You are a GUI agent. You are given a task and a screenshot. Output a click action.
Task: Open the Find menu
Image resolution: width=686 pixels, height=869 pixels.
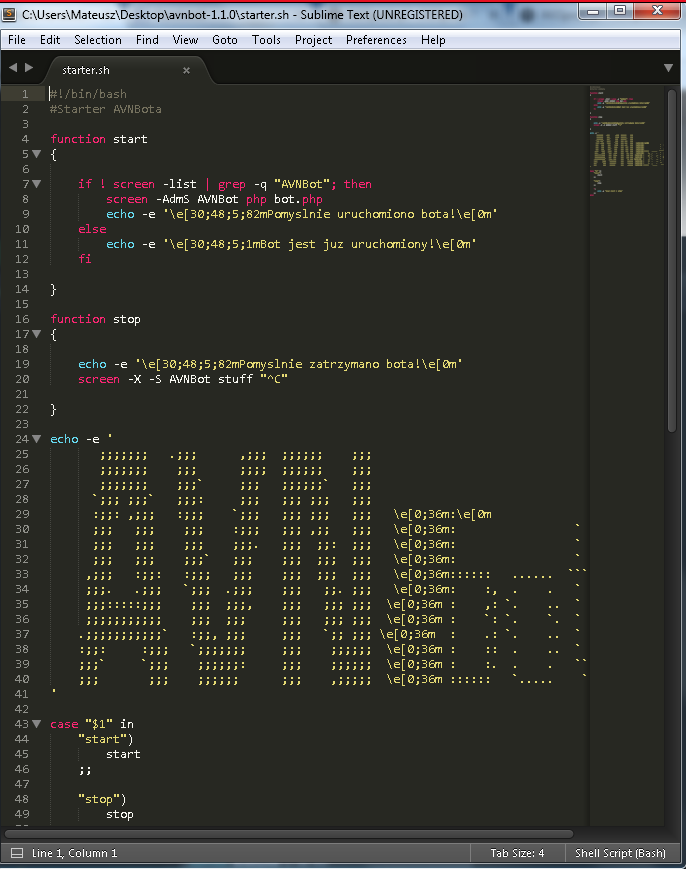tap(147, 40)
